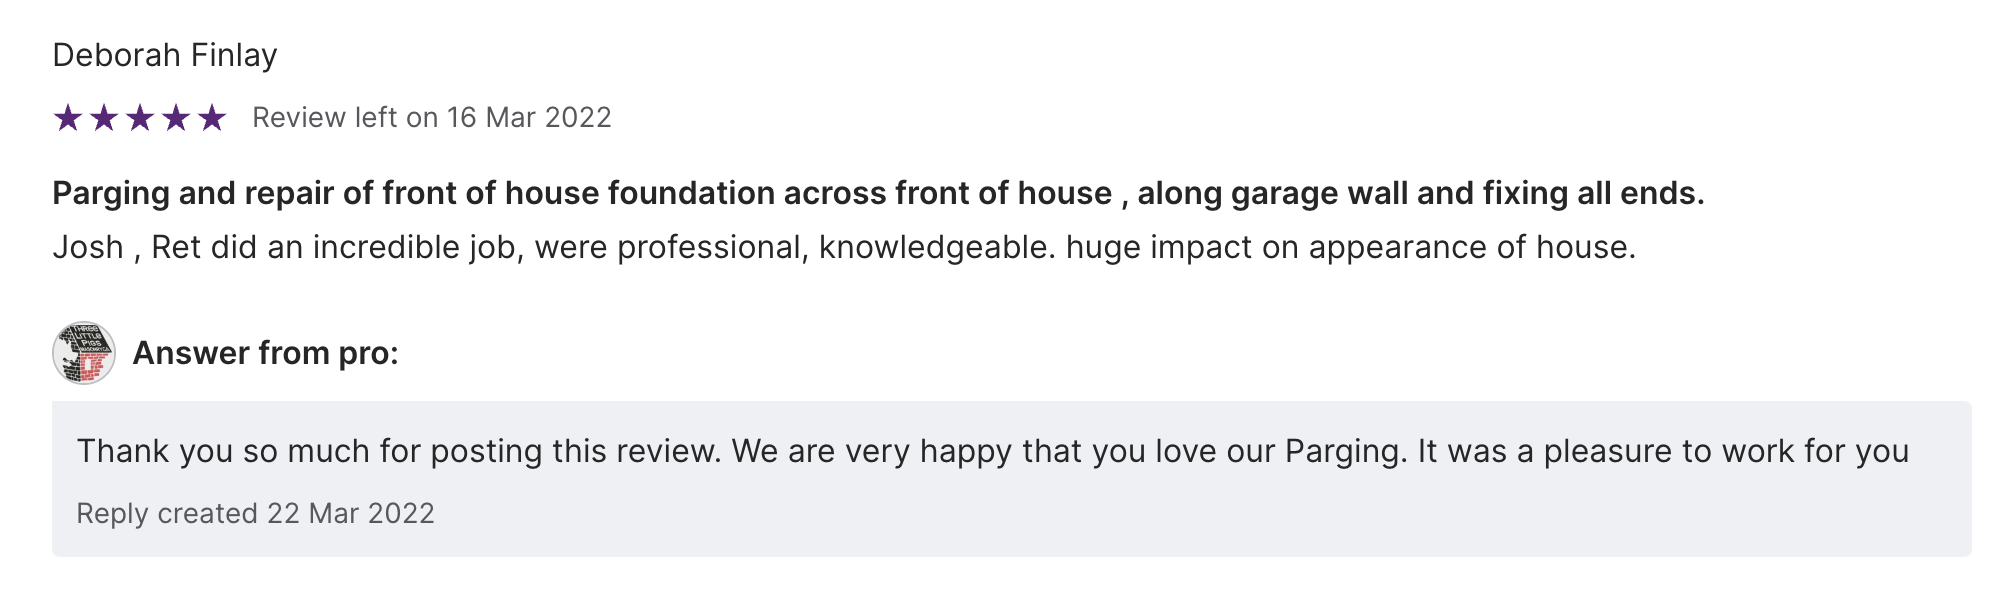
Task: Open the pro's round logo avatar
Action: 84,353
